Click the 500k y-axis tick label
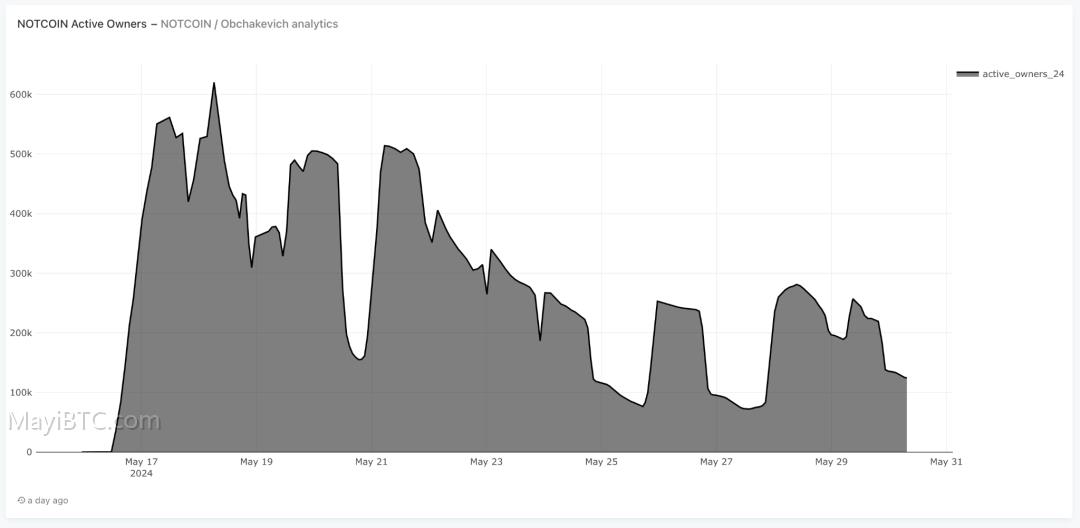Screen dimensions: 1080x528 click(x=21, y=154)
